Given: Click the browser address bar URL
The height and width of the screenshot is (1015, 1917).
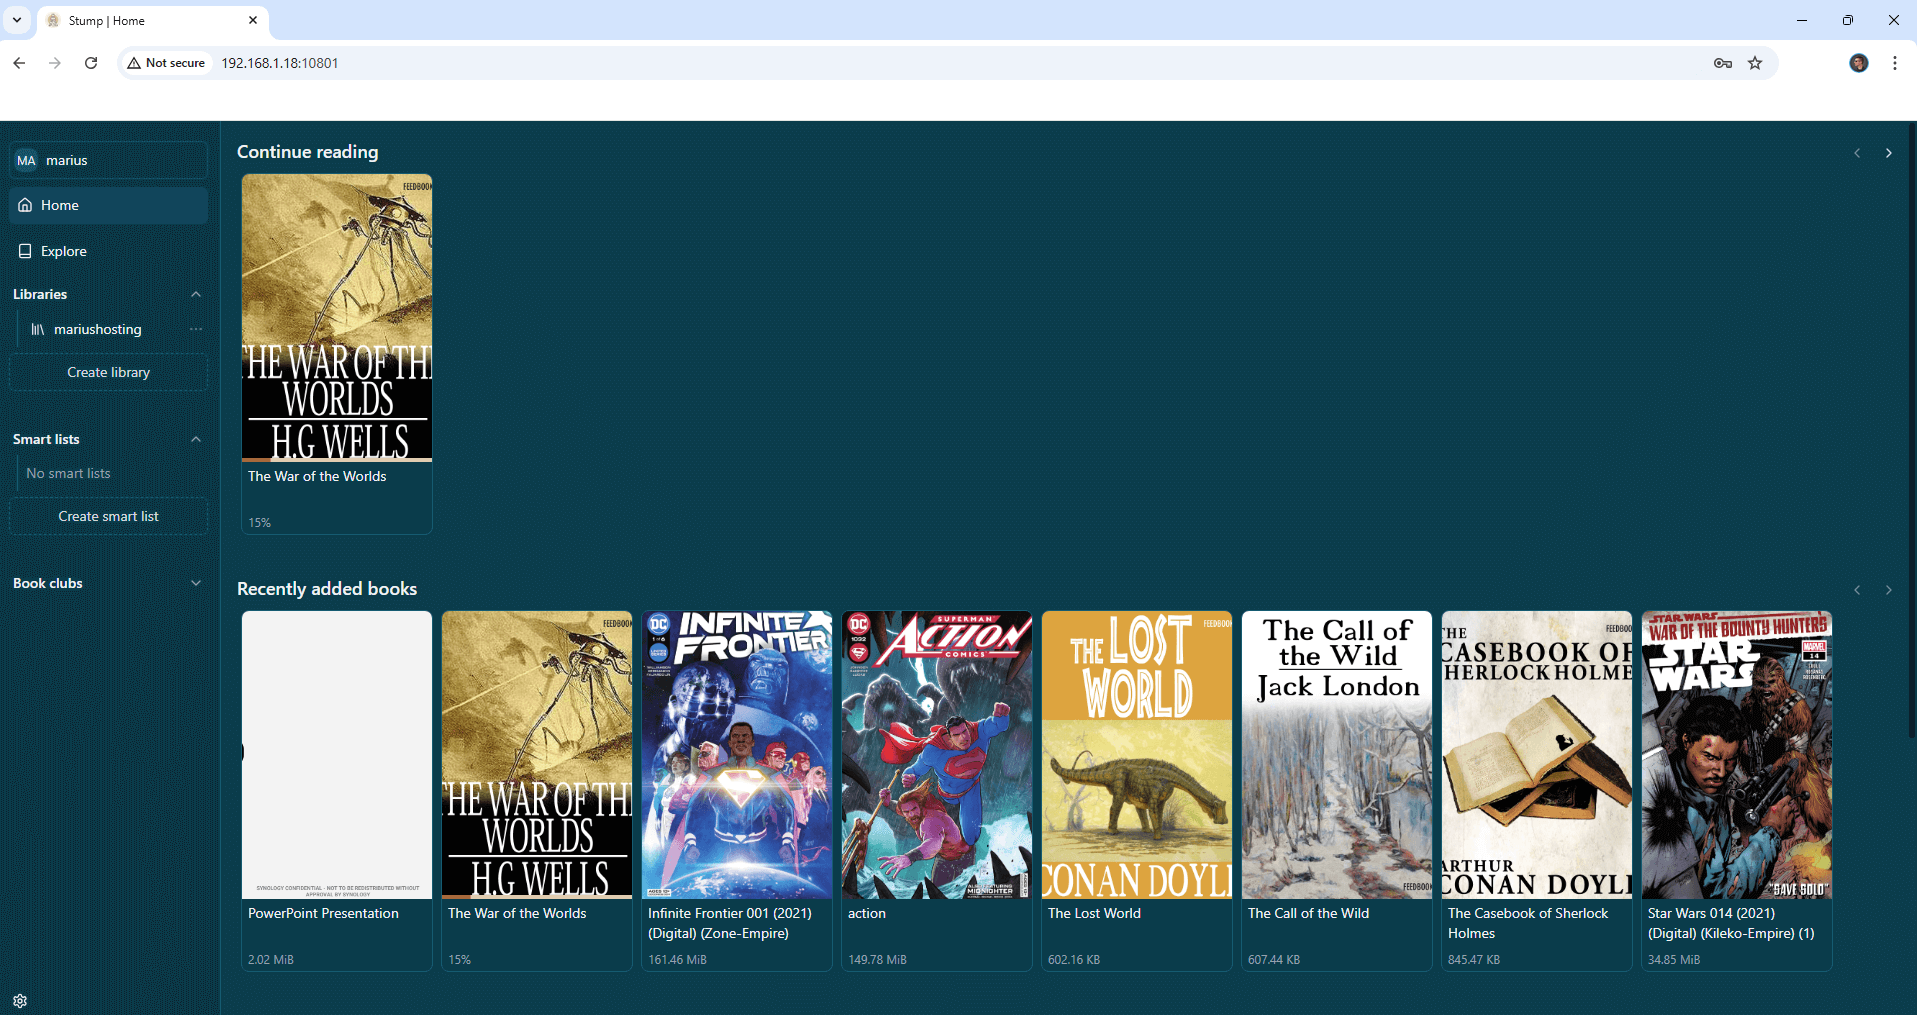Looking at the screenshot, I should (280, 63).
